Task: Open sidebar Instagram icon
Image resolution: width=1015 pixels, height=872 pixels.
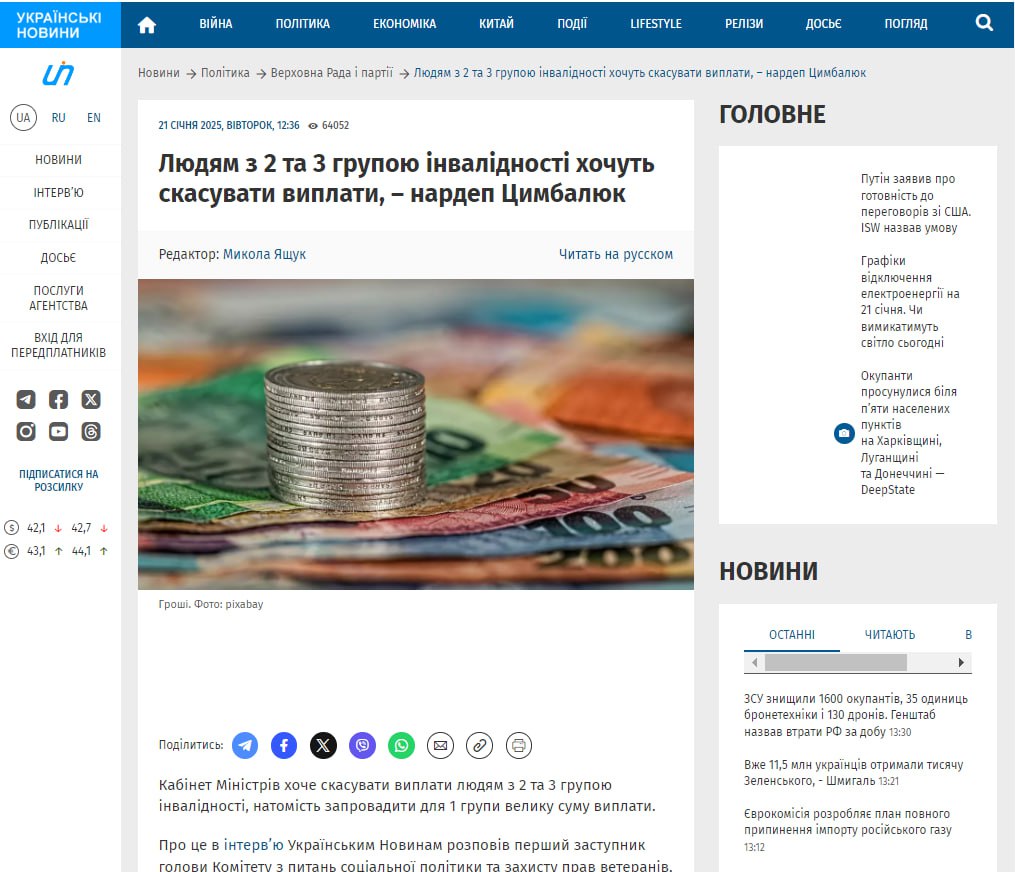Action: 26,432
